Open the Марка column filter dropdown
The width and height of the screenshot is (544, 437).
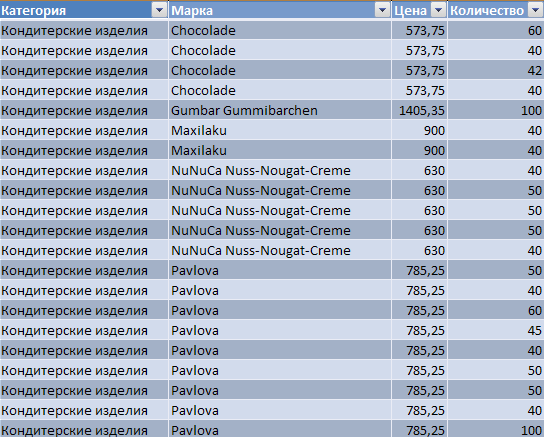coord(382,10)
